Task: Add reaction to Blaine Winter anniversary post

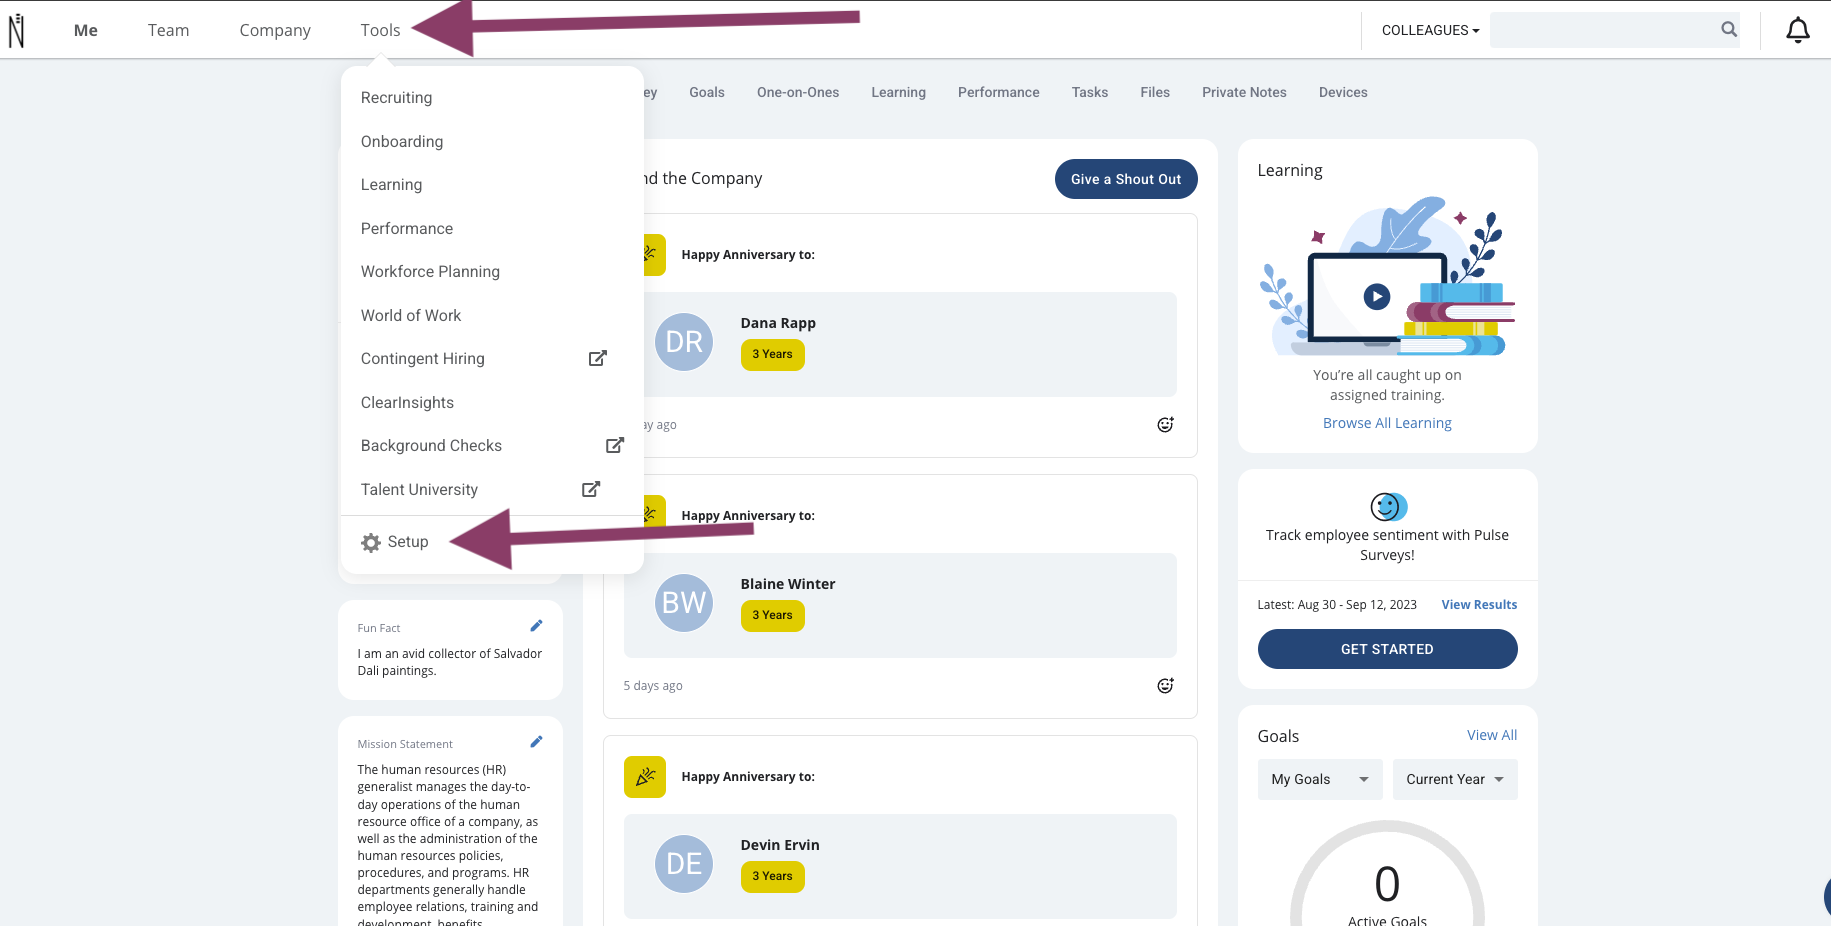Action: tap(1165, 686)
